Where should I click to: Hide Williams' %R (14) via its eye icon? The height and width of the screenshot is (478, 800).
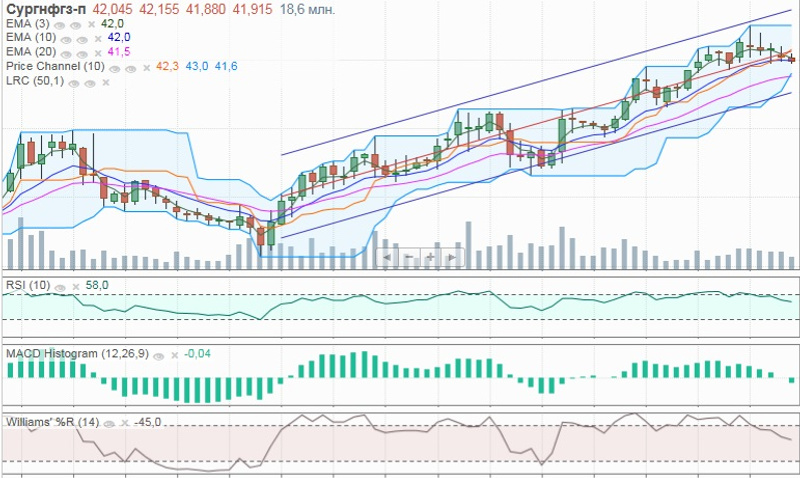click(x=109, y=424)
